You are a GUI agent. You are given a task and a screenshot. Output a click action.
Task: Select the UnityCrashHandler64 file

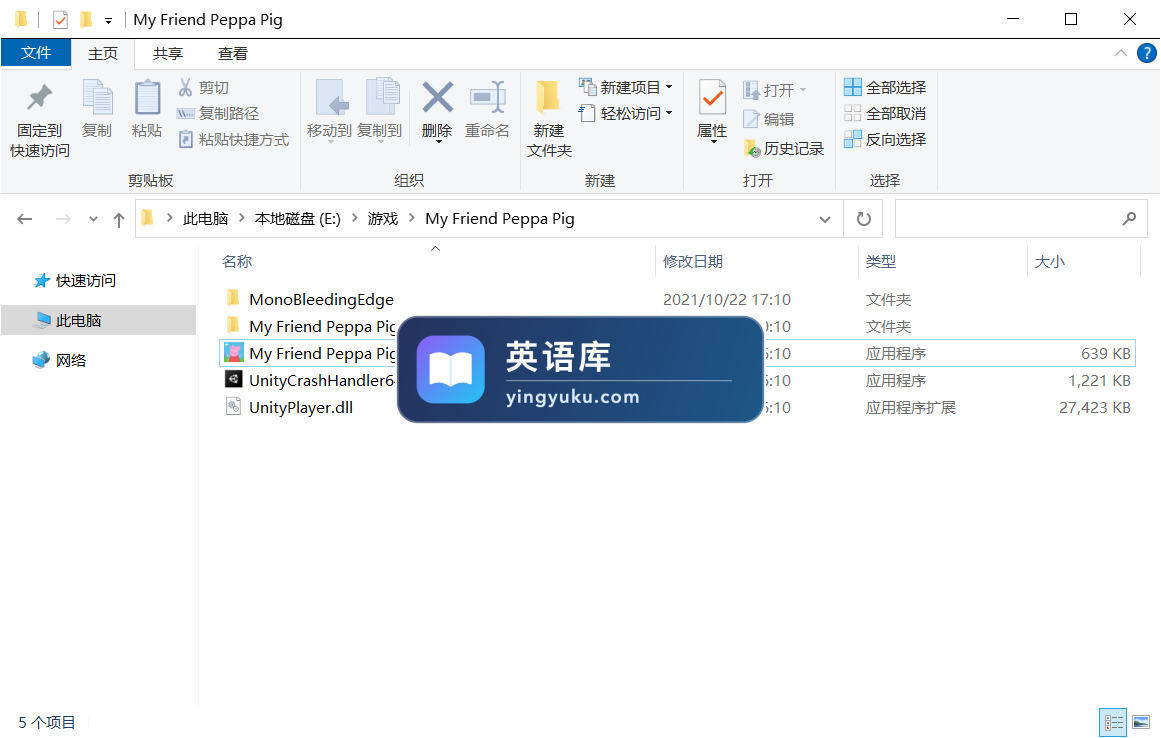click(322, 380)
